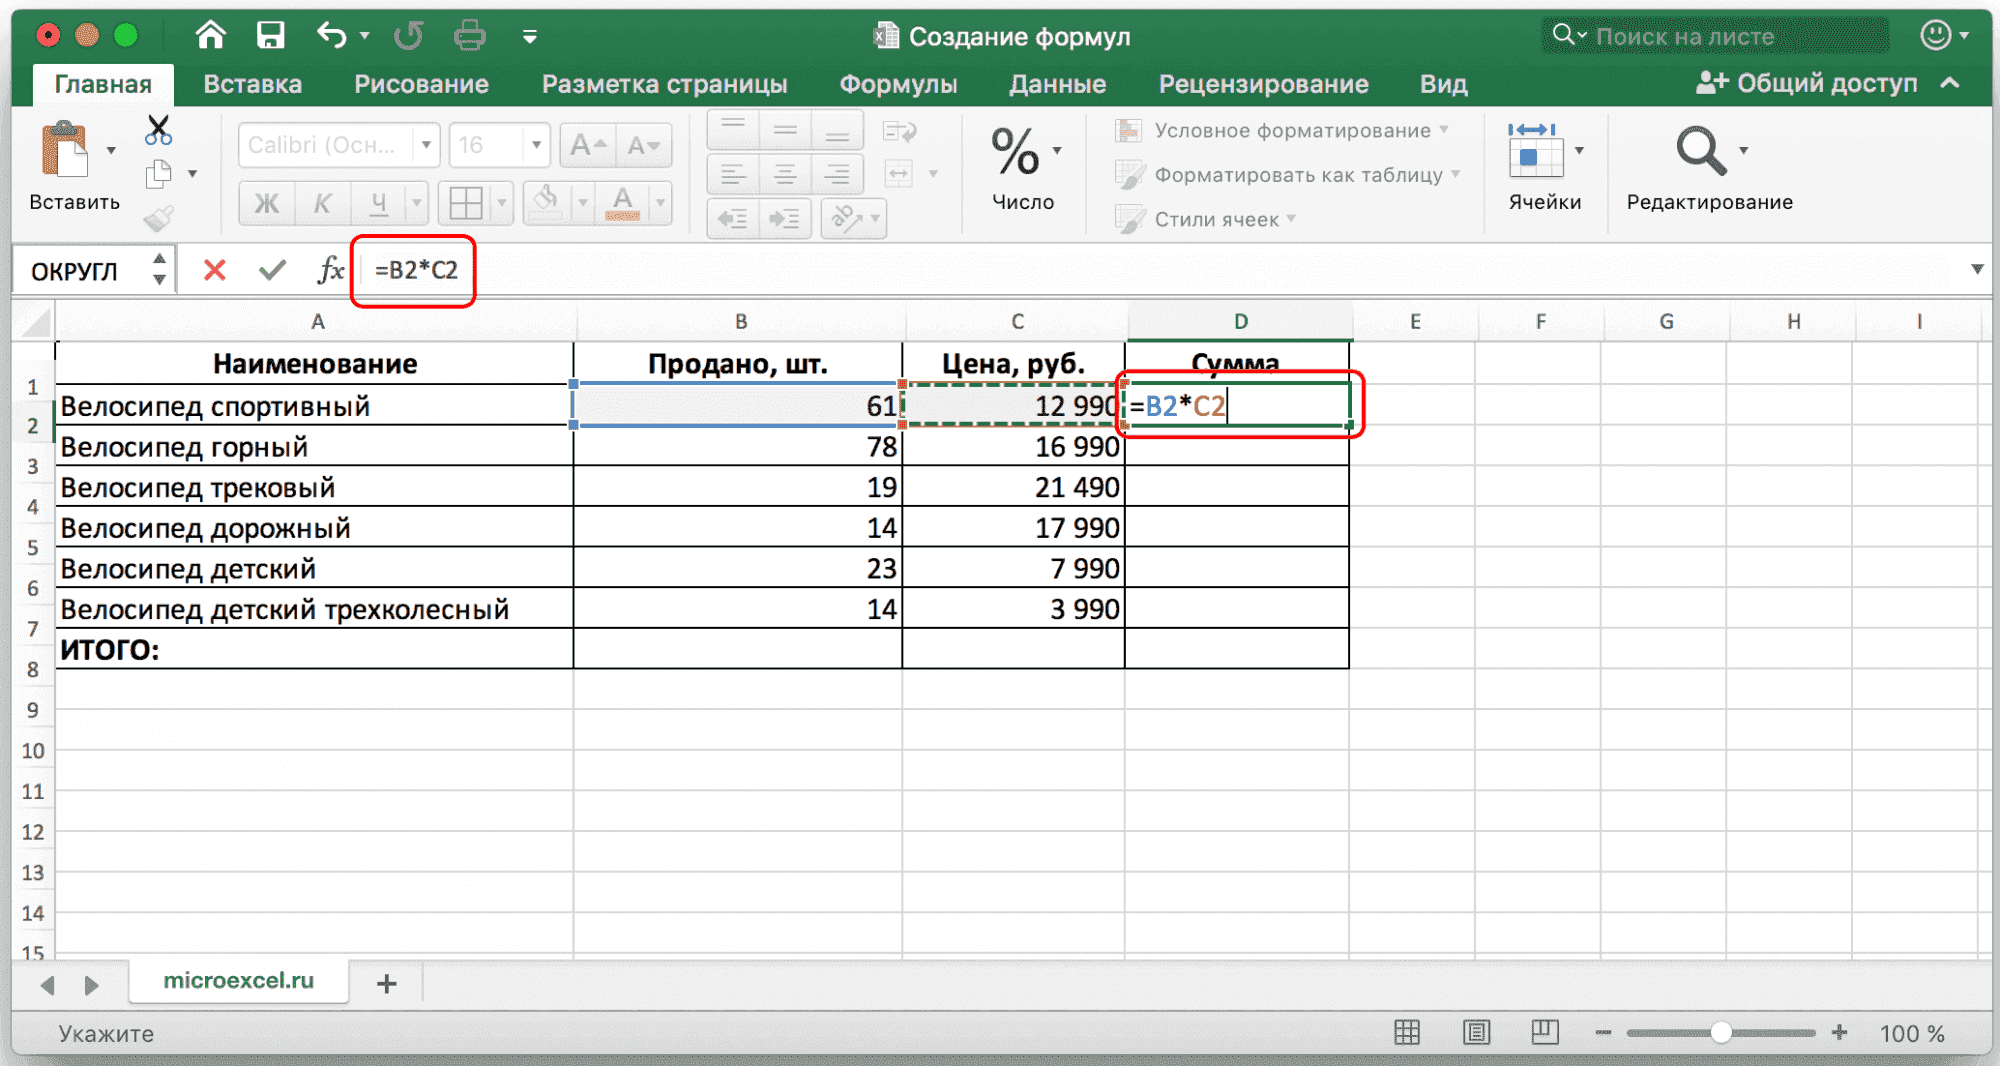Add a new sheet with plus button
Image resolution: width=2000 pixels, height=1066 pixels.
pyautogui.click(x=387, y=984)
